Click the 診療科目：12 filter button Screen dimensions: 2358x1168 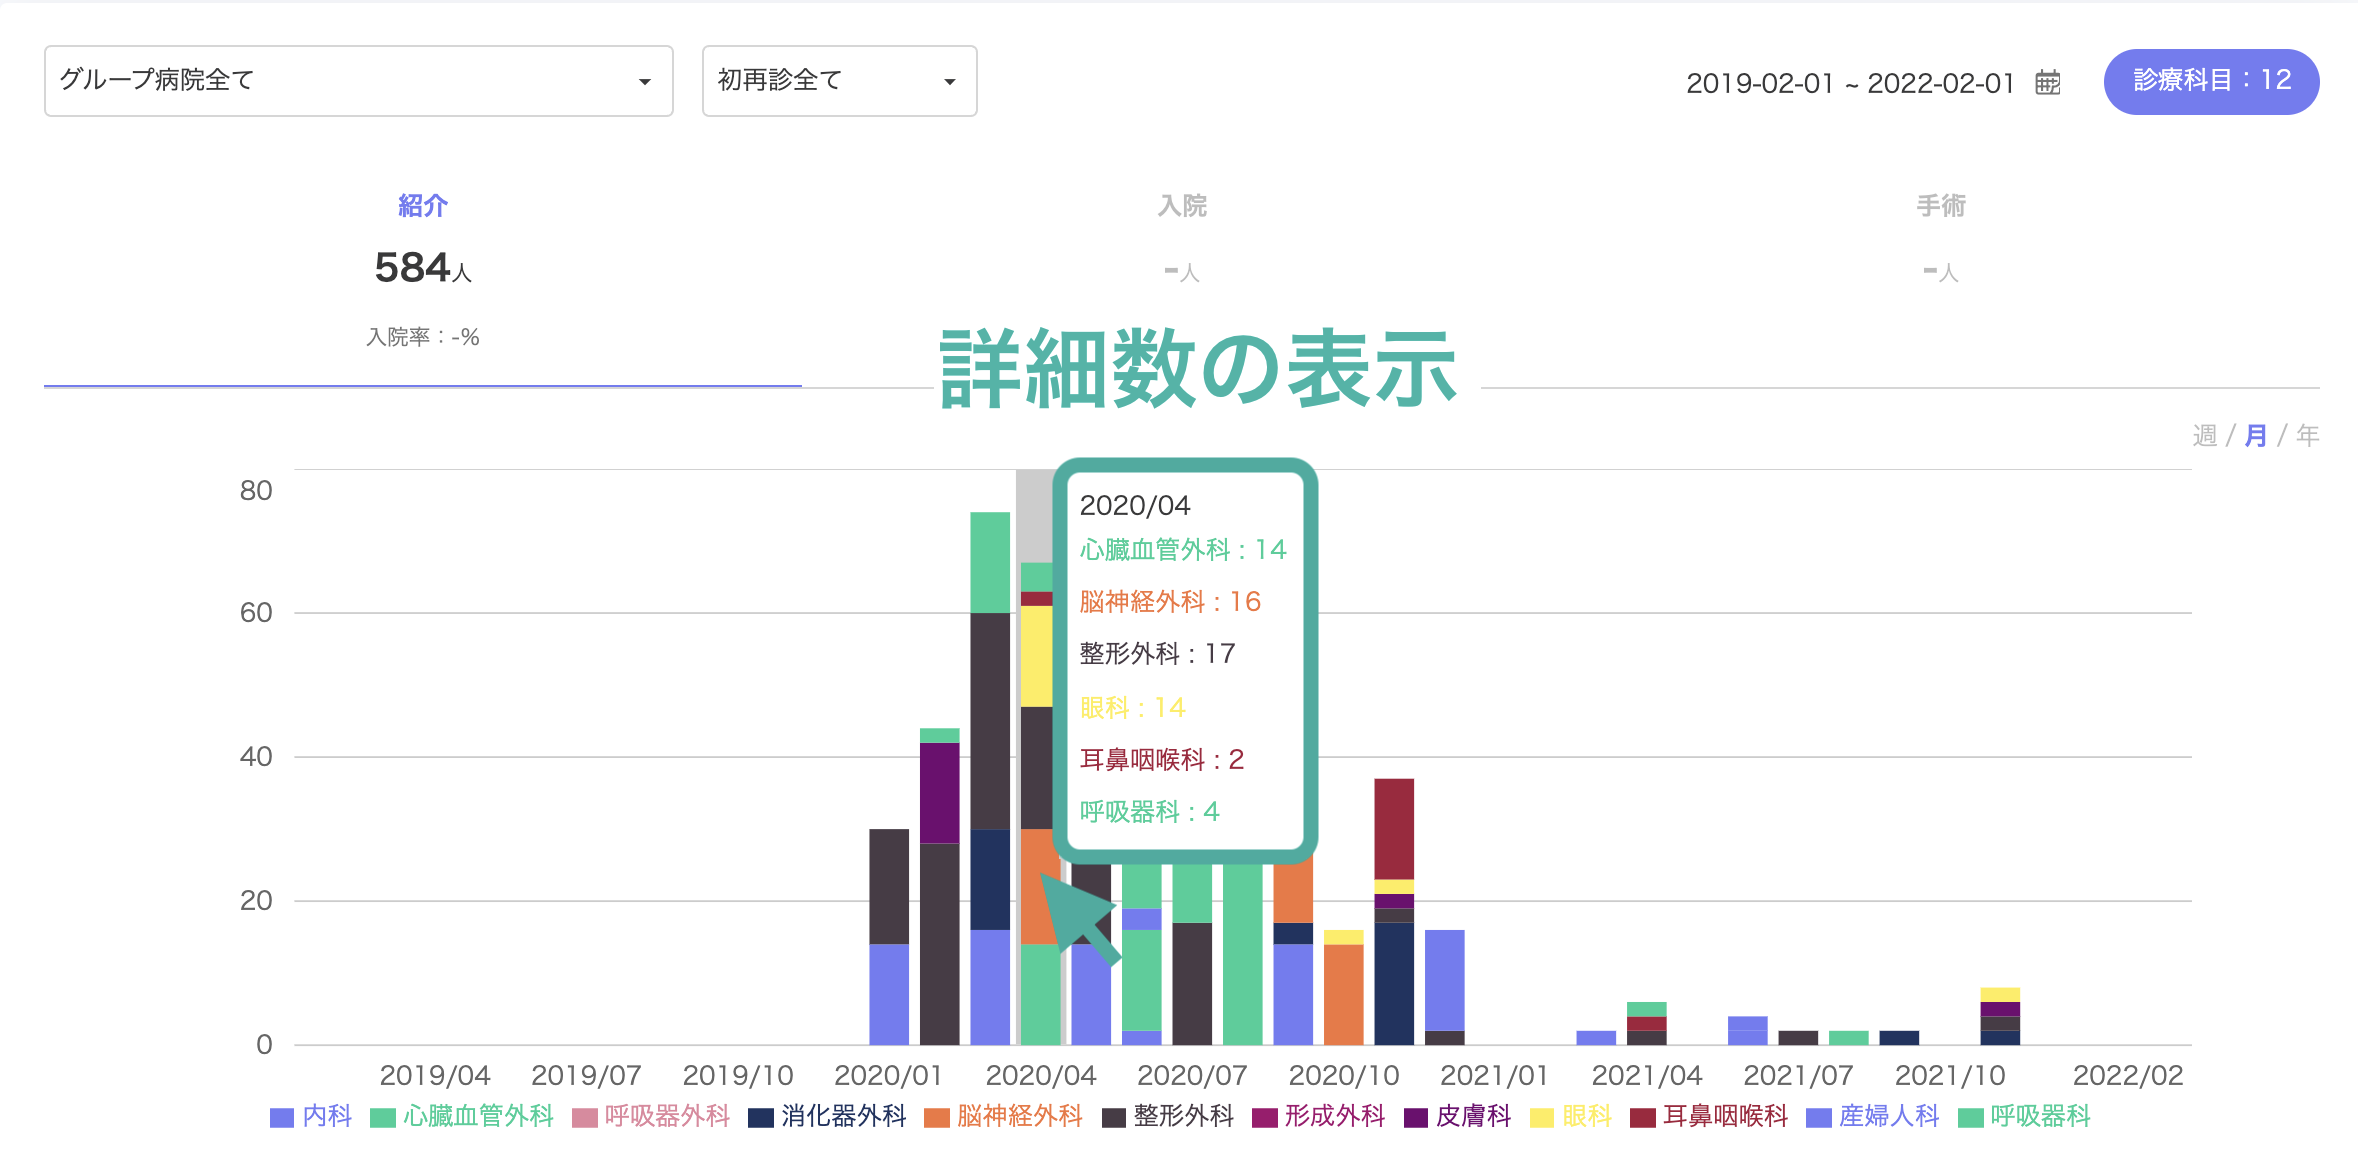[2211, 81]
